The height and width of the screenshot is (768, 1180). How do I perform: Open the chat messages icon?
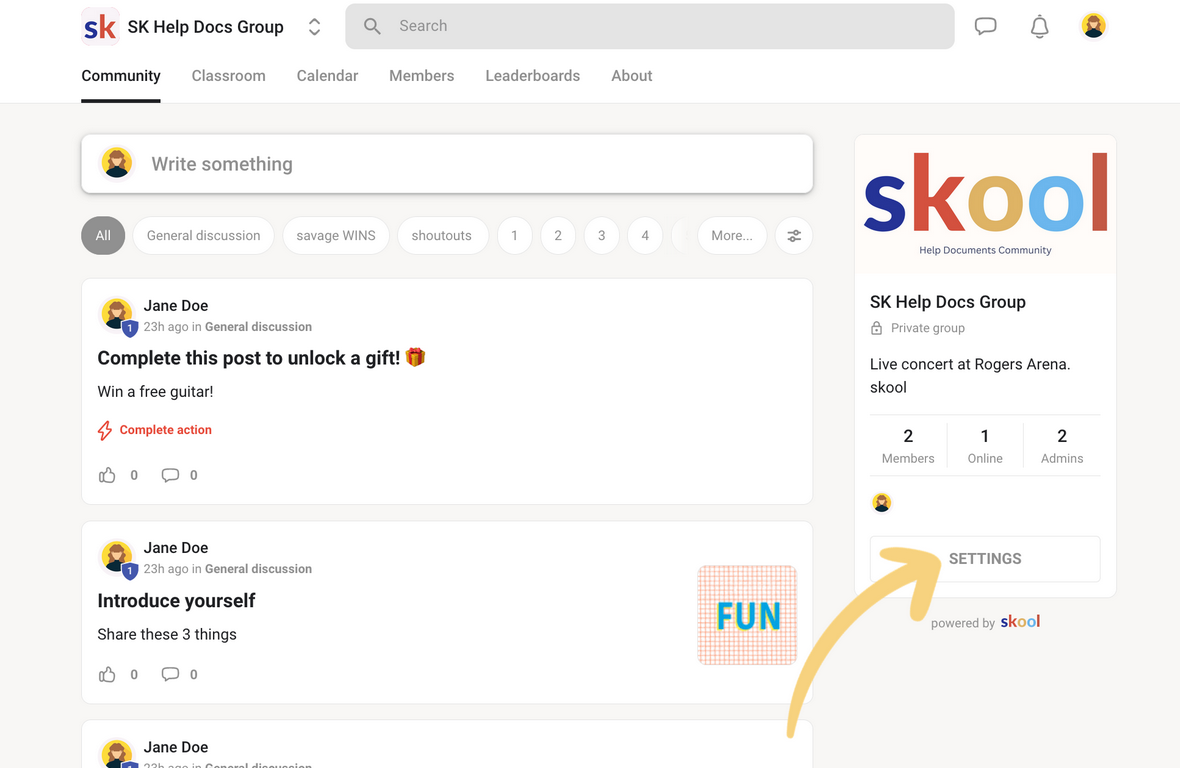point(986,27)
